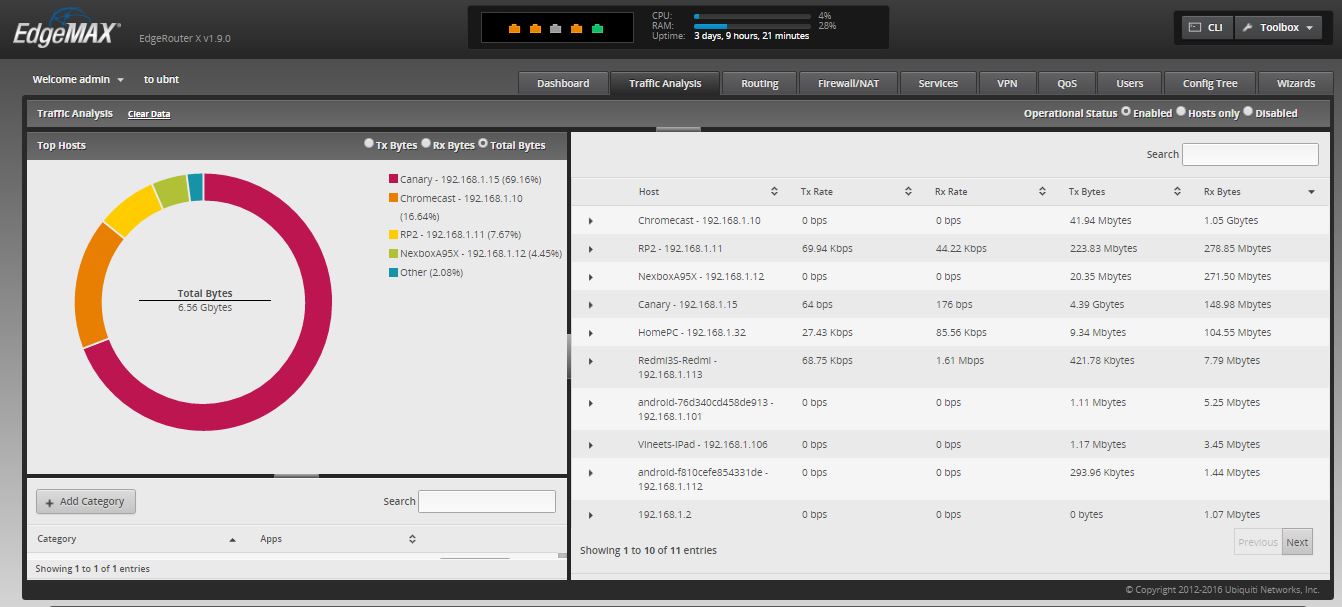Image resolution: width=1342 pixels, height=607 pixels.
Task: Open the Traffic Analysis tab
Action: click(665, 83)
